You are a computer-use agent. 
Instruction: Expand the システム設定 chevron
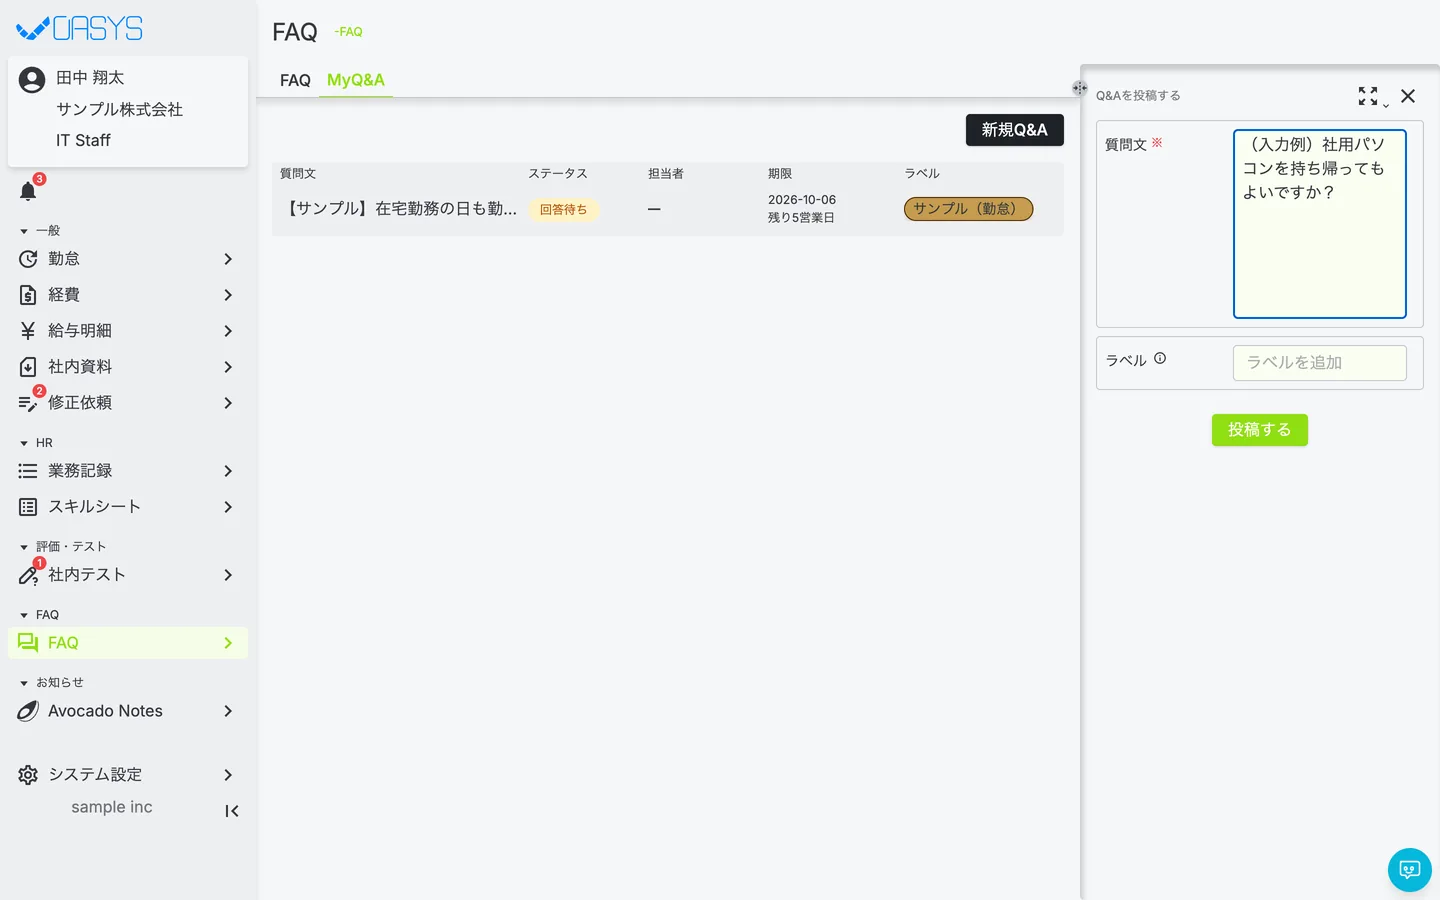pos(228,775)
